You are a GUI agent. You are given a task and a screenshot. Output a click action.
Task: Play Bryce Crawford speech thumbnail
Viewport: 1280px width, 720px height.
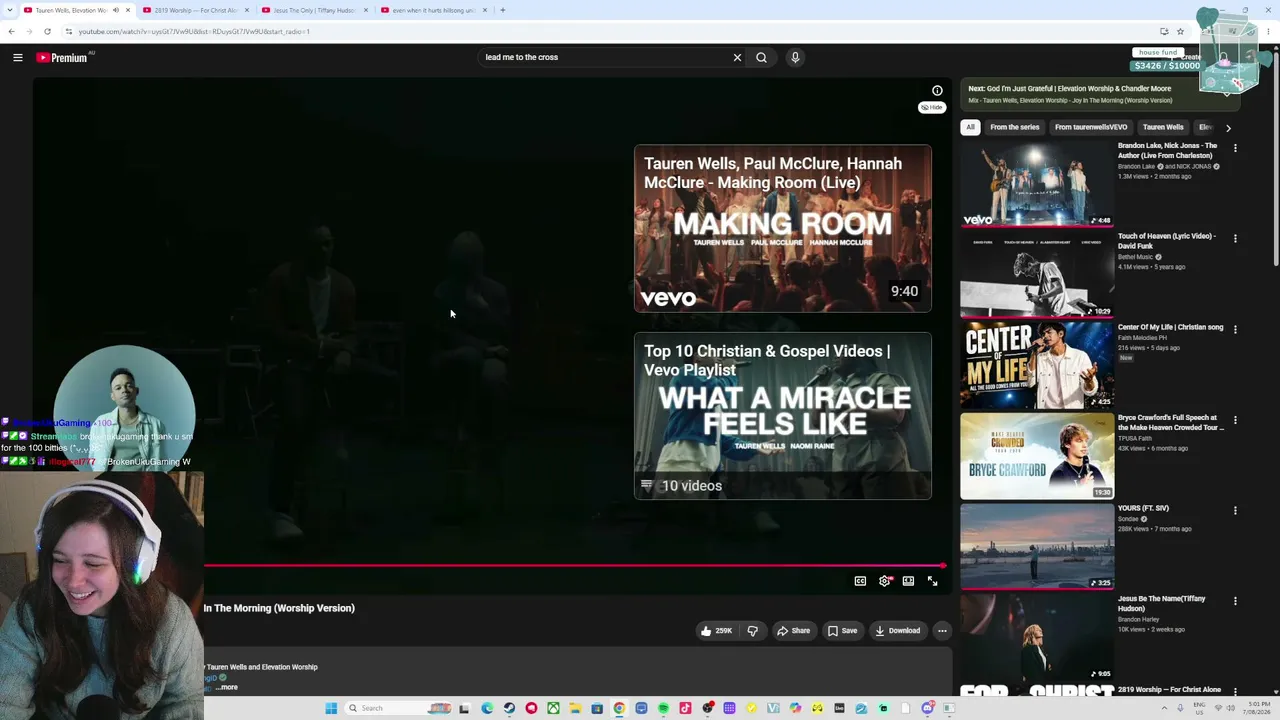pos(1037,456)
